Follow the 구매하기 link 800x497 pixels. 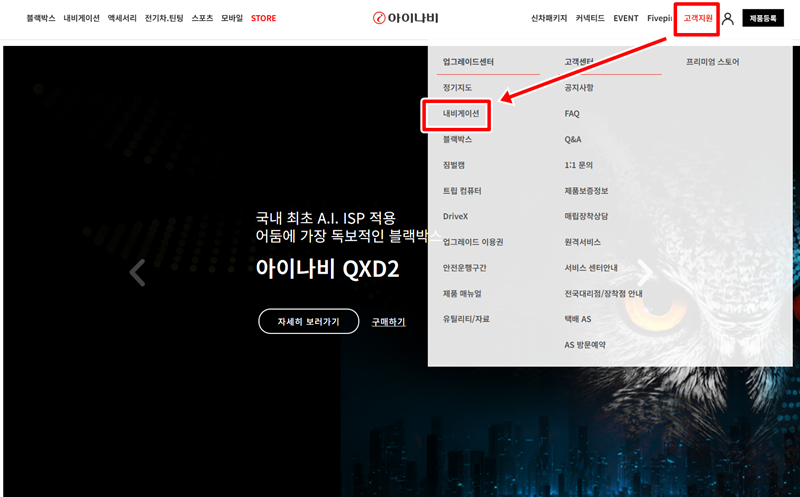pyautogui.click(x=388, y=322)
